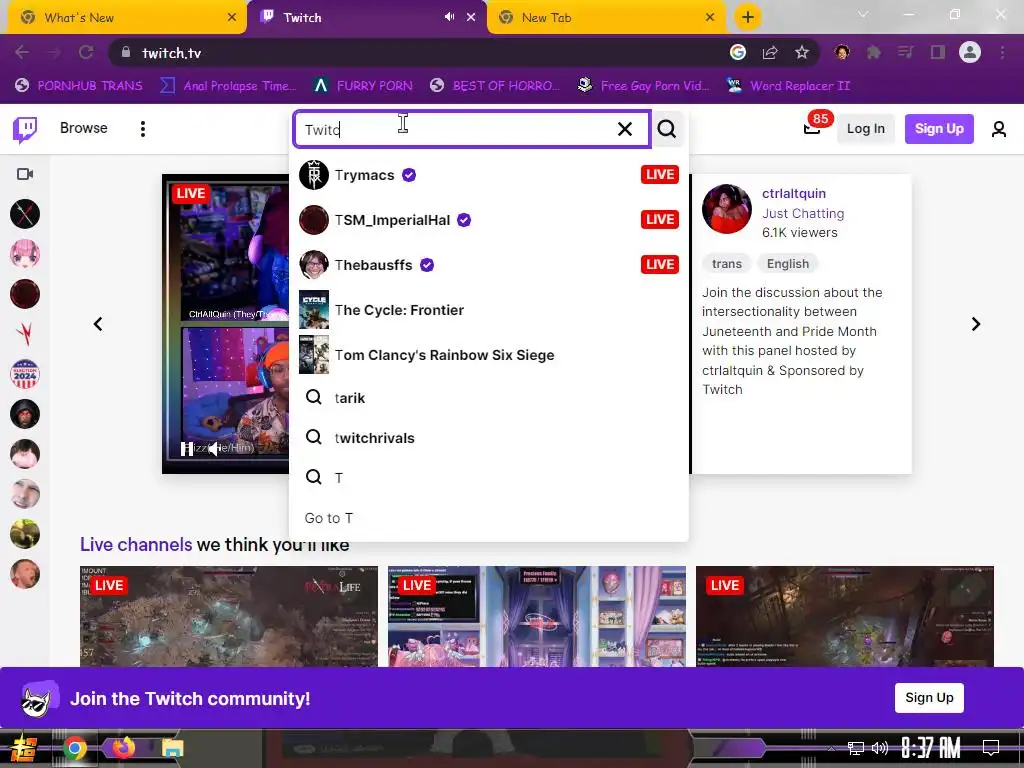Select the Thebausffs suggestion
The image size is (1024, 768).
pyautogui.click(x=488, y=265)
